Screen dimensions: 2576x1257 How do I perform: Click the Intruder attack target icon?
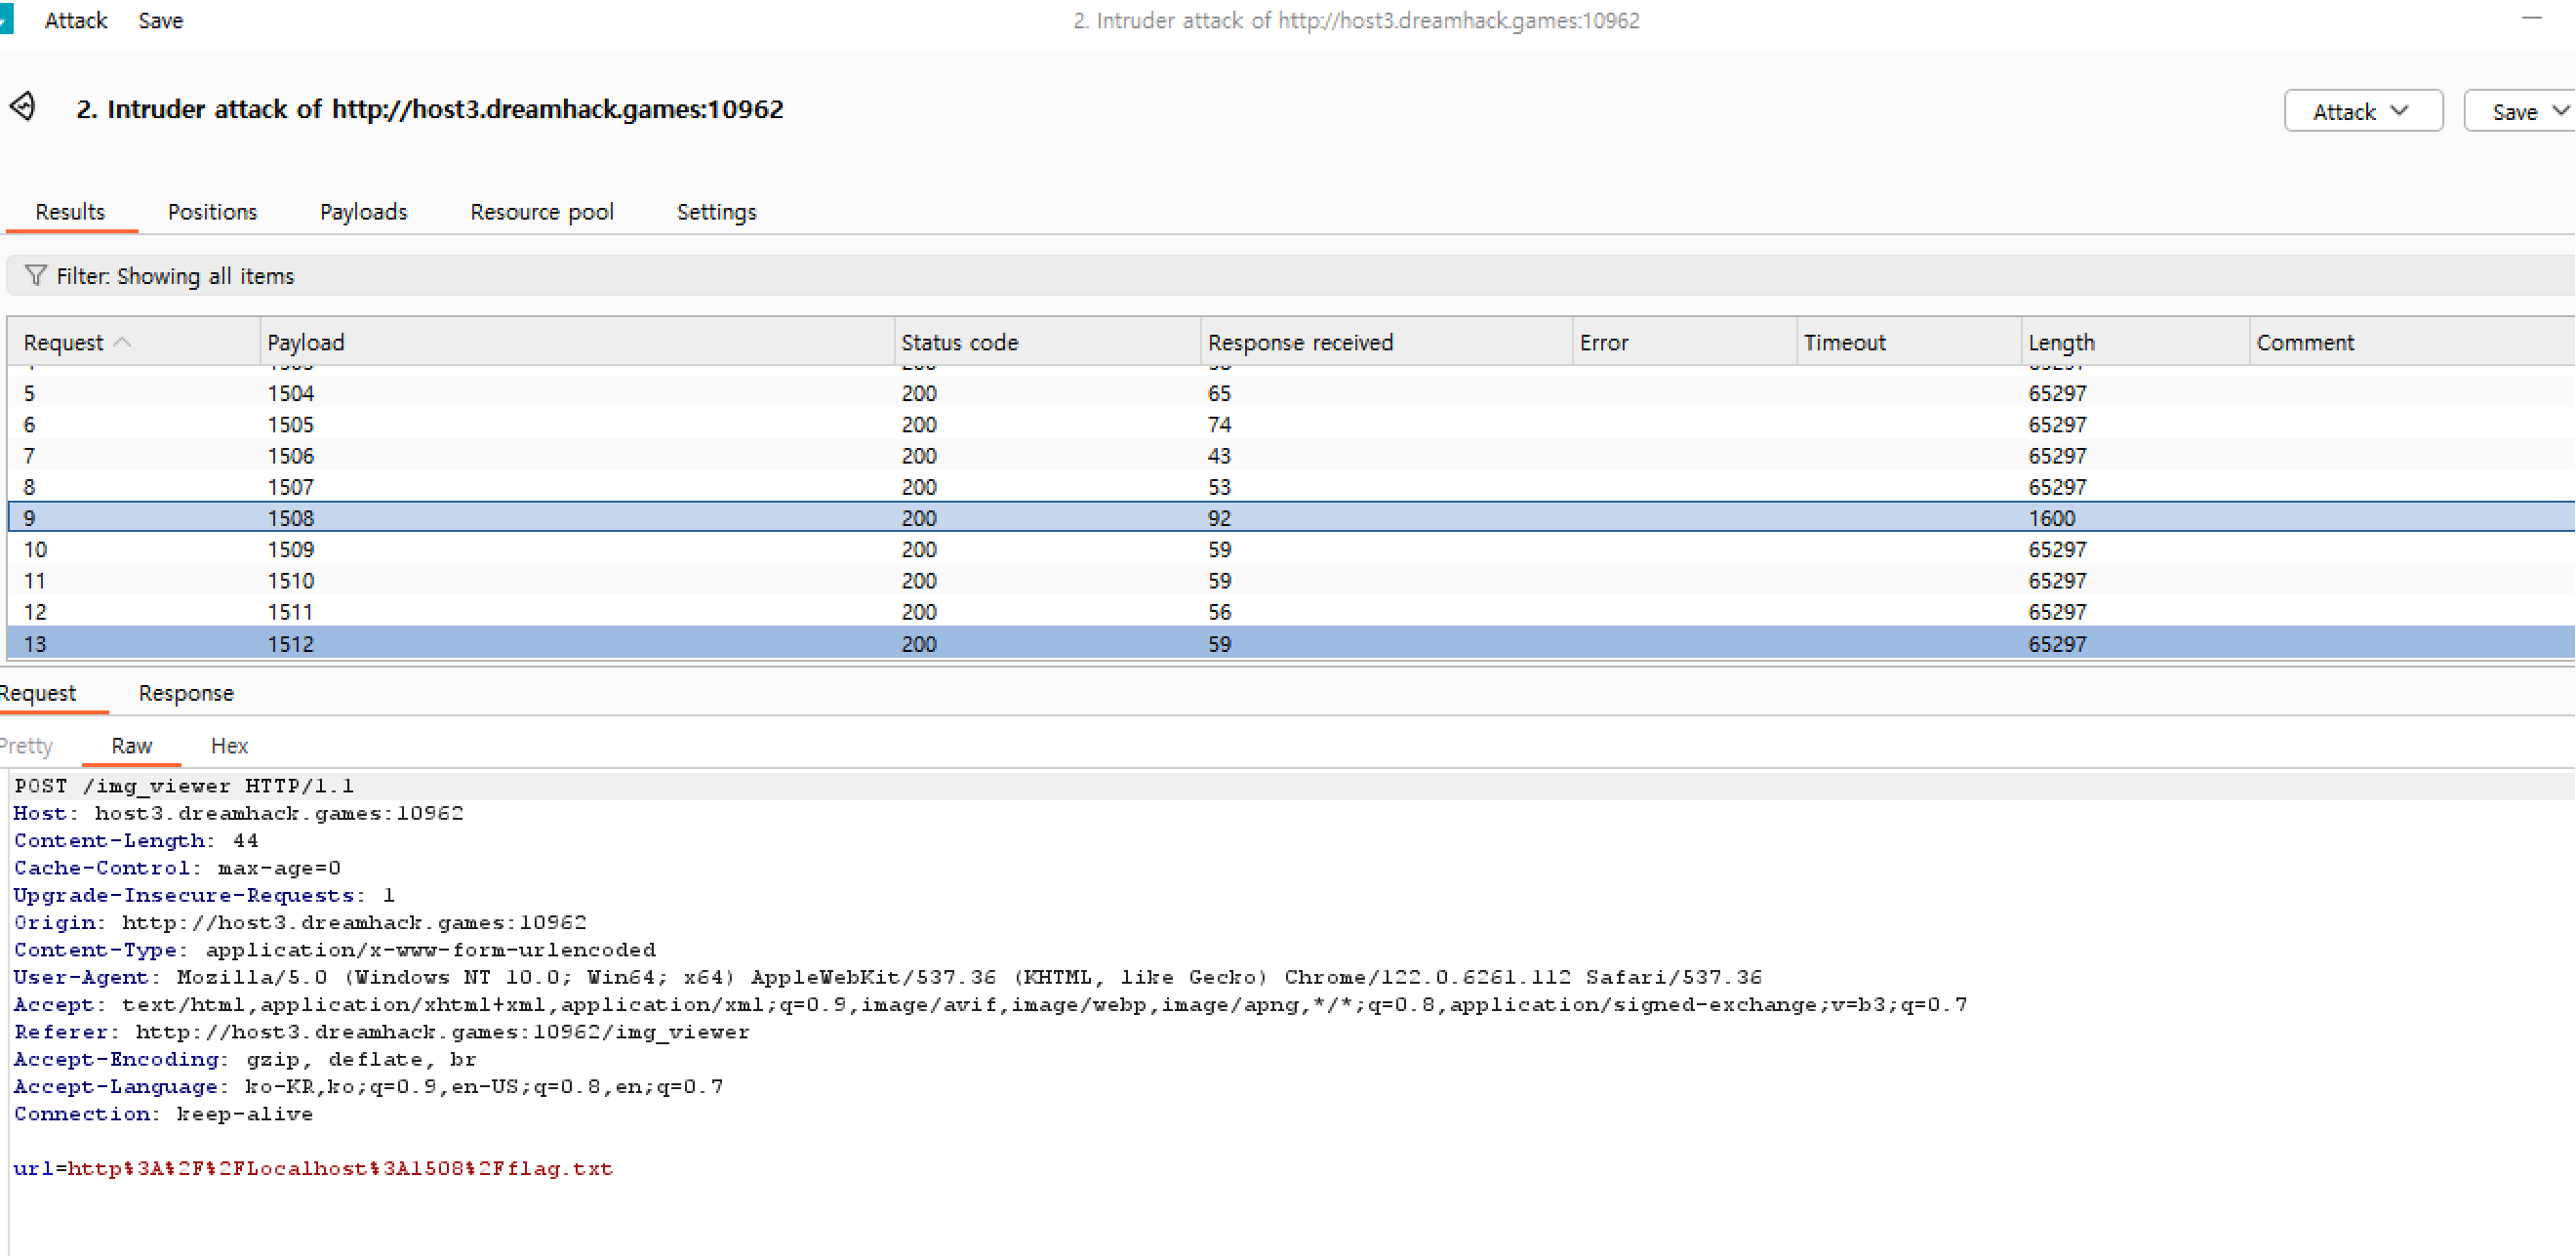(x=22, y=106)
